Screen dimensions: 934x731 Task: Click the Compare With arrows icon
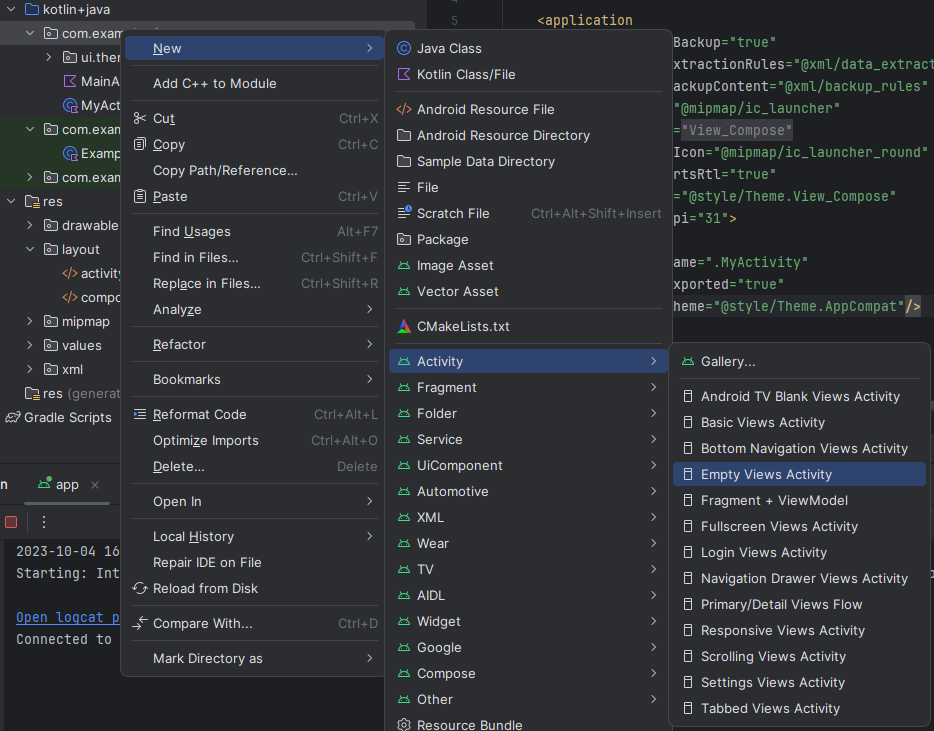[x=140, y=623]
